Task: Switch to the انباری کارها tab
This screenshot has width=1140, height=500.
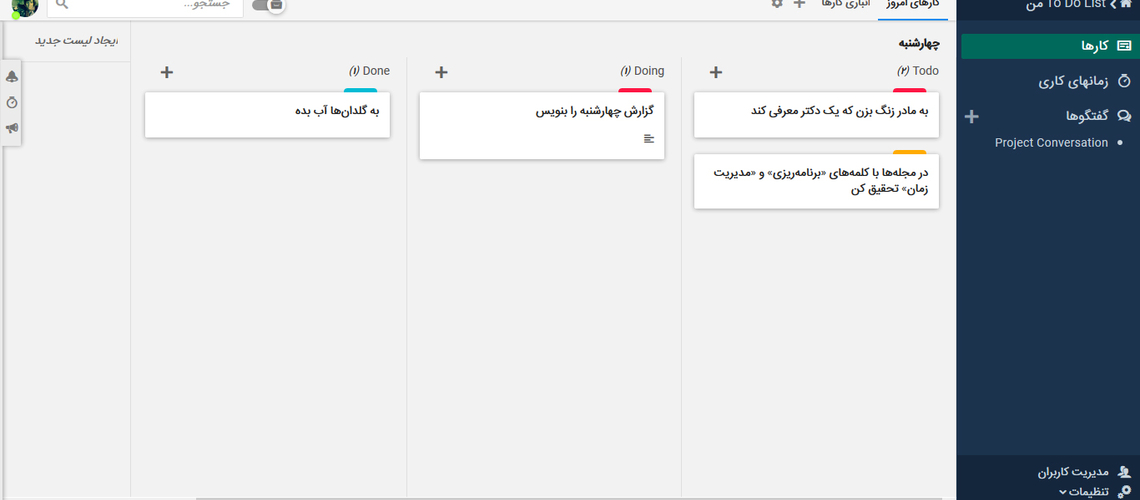Action: click(x=843, y=4)
